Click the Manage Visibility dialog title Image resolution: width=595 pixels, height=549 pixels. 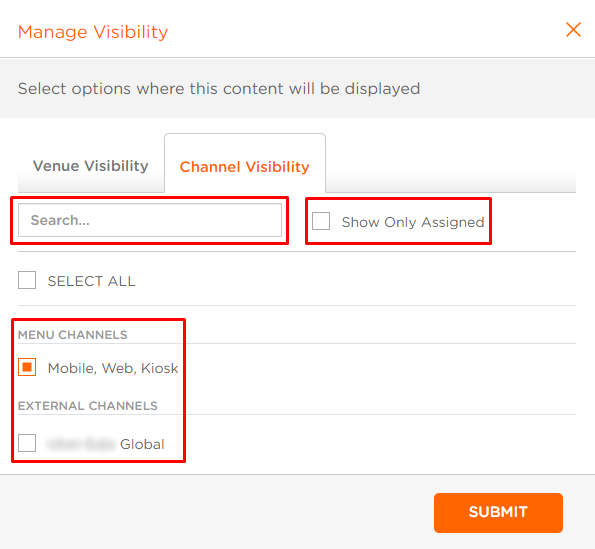(93, 32)
